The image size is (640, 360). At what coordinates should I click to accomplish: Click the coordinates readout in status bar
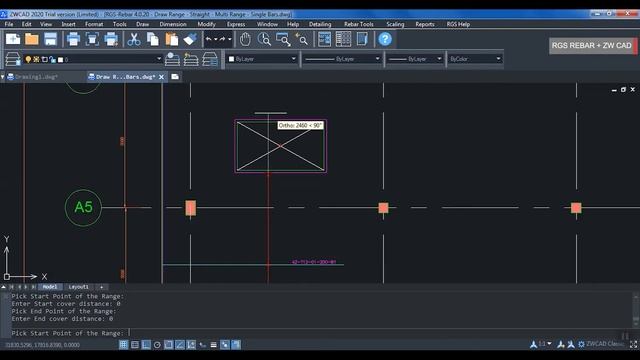click(42, 345)
